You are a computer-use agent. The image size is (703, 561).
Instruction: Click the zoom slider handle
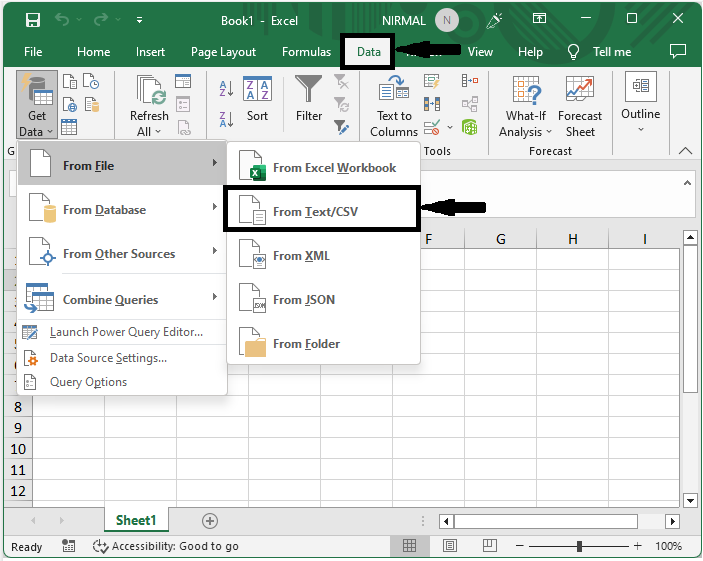pos(579,546)
